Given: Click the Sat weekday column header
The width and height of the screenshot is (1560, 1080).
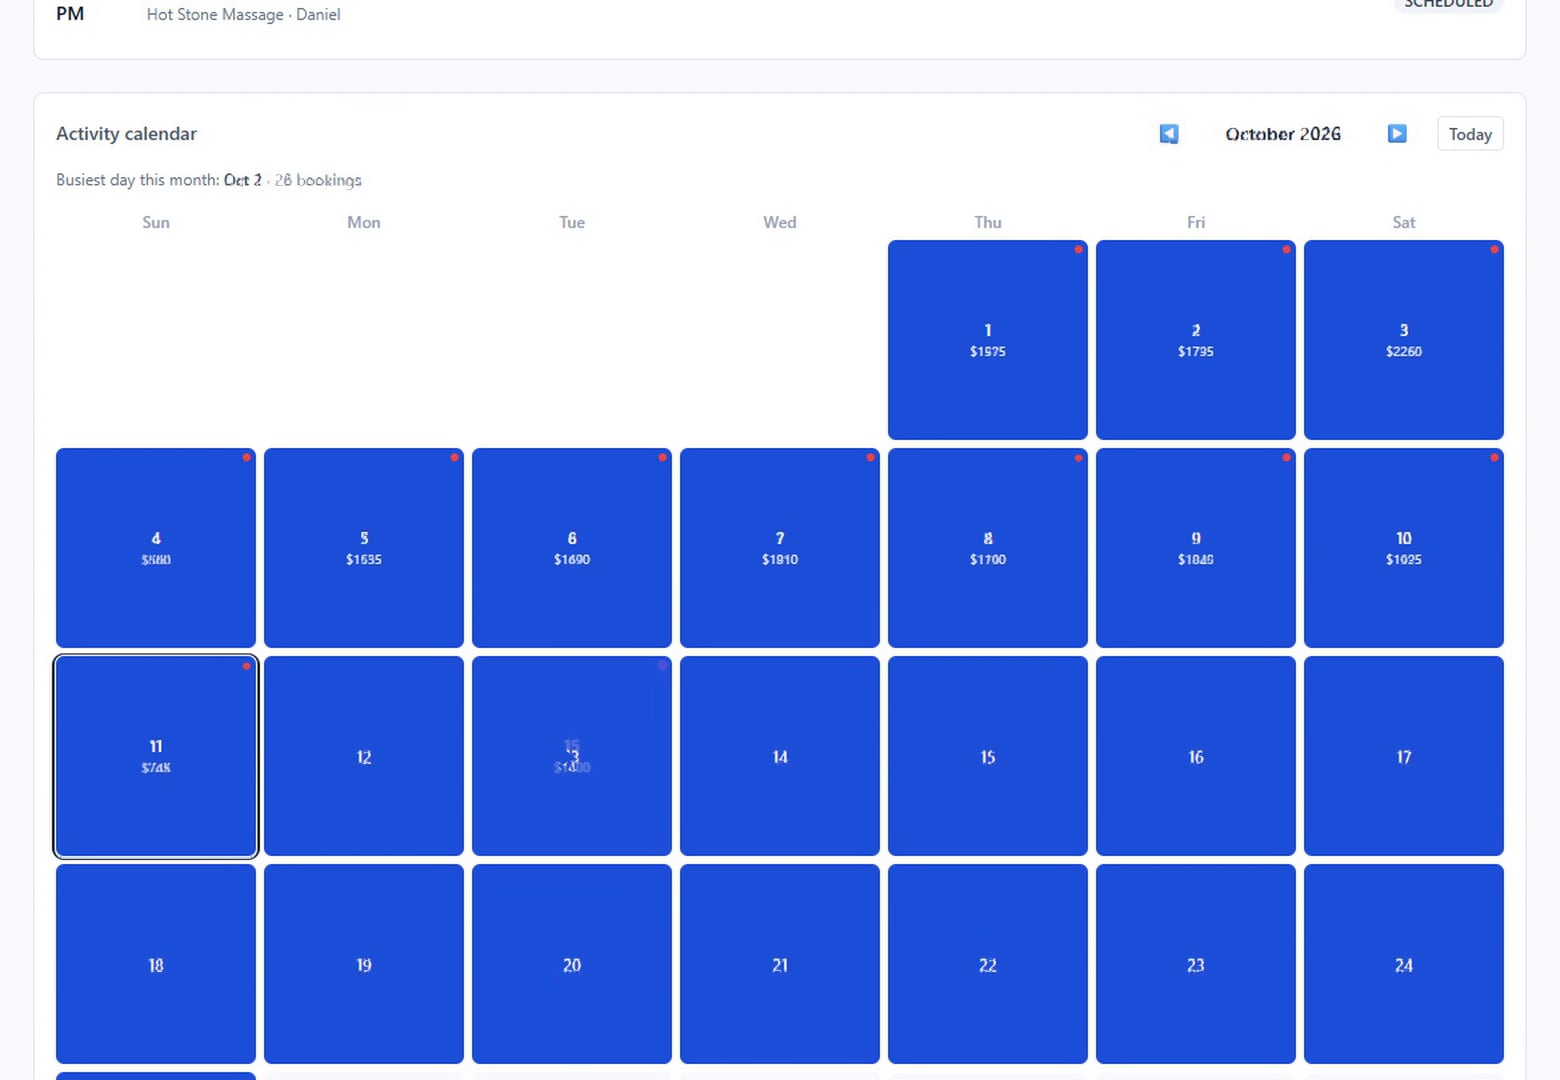Looking at the screenshot, I should point(1404,222).
